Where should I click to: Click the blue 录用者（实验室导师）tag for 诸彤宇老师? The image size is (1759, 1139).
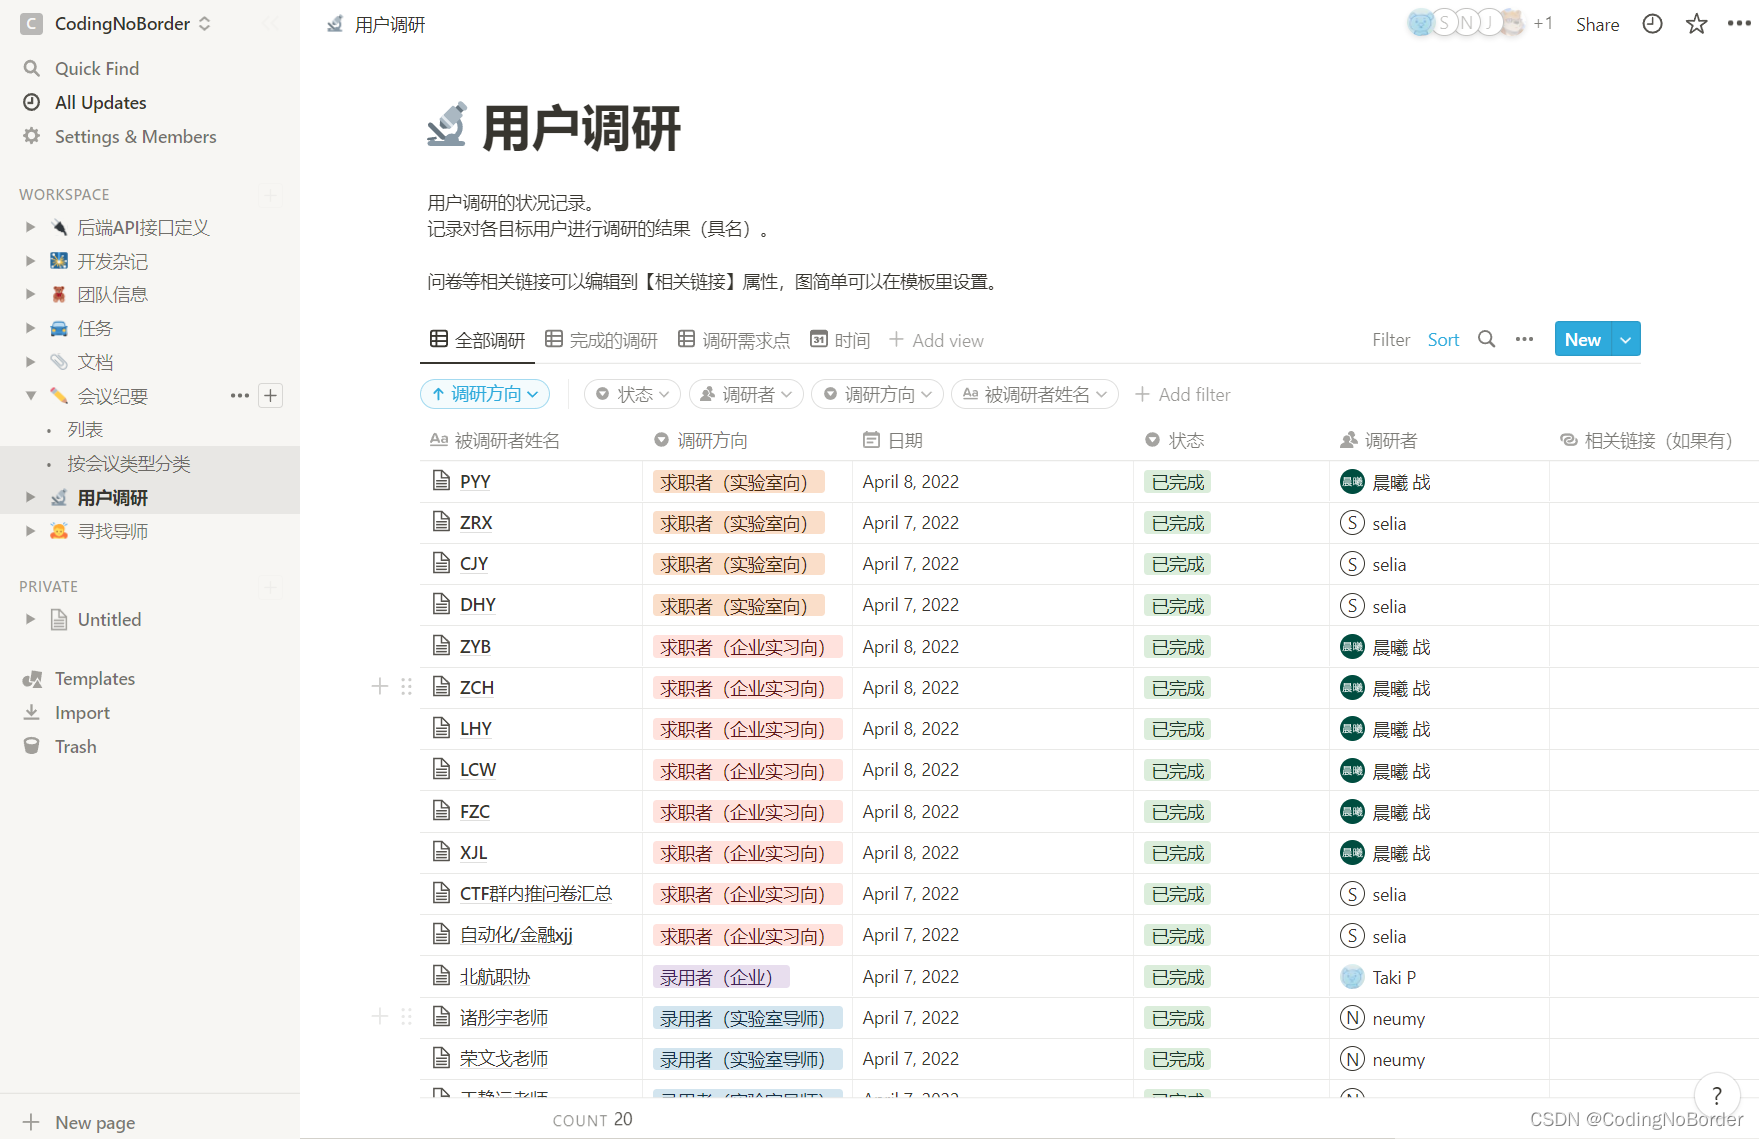[x=747, y=1018]
